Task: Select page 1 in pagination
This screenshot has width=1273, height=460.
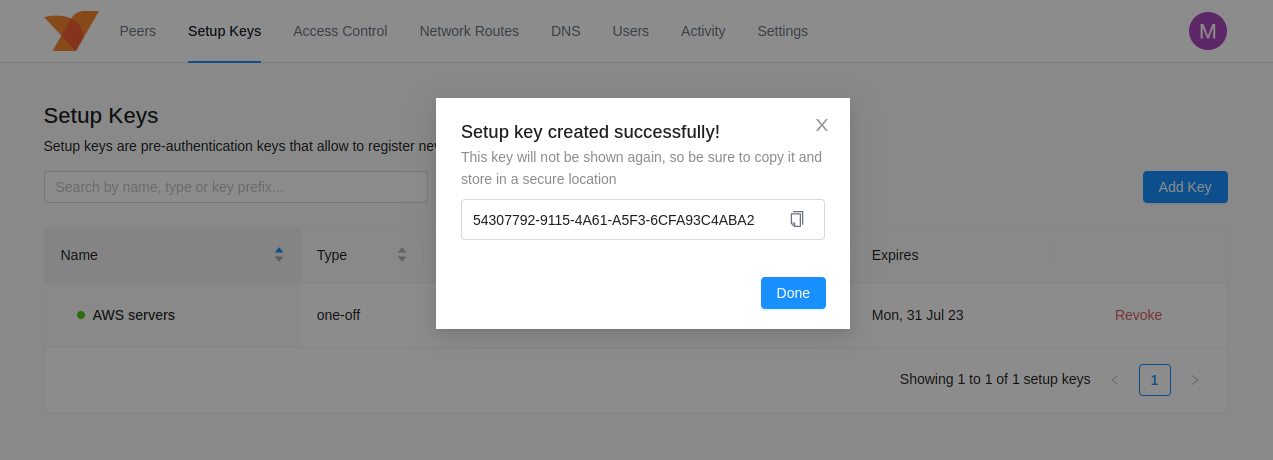Action: (x=1155, y=380)
